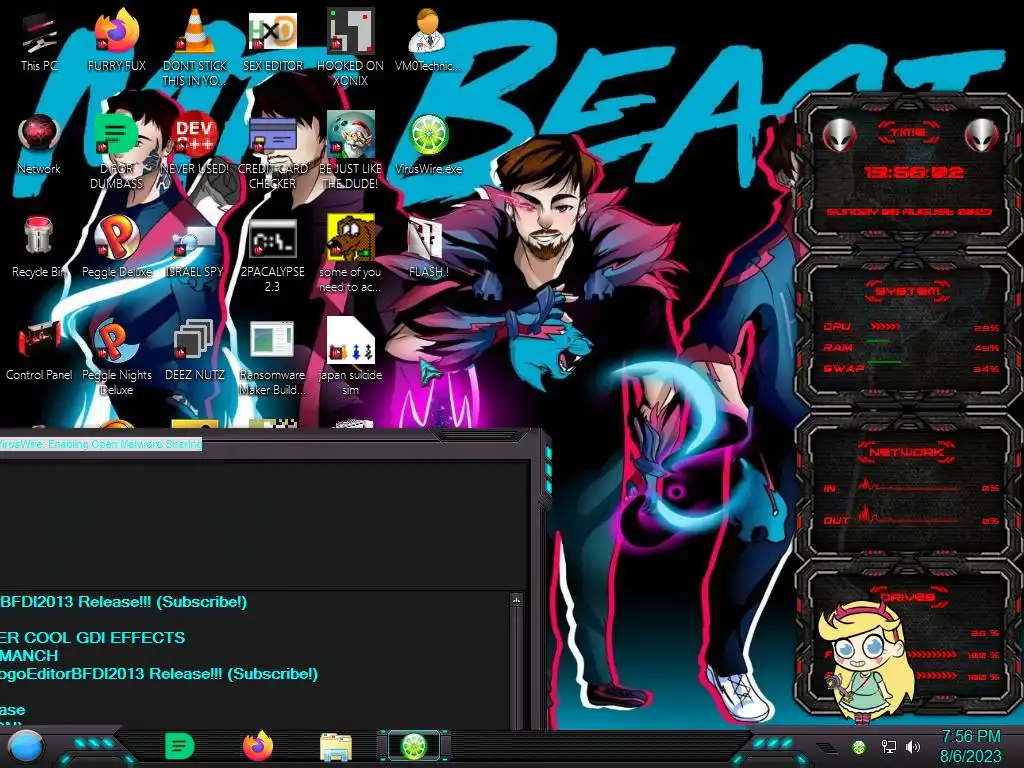Click the CPU usage bar in SYSTEM widget
This screenshot has height=768, width=1024.
[x=884, y=327]
